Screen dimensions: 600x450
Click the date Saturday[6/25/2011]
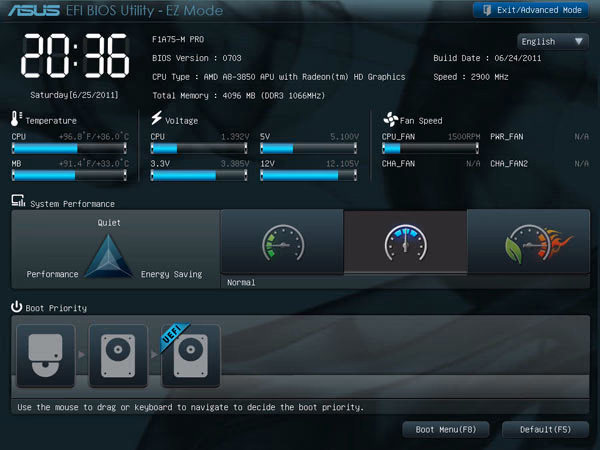point(74,95)
